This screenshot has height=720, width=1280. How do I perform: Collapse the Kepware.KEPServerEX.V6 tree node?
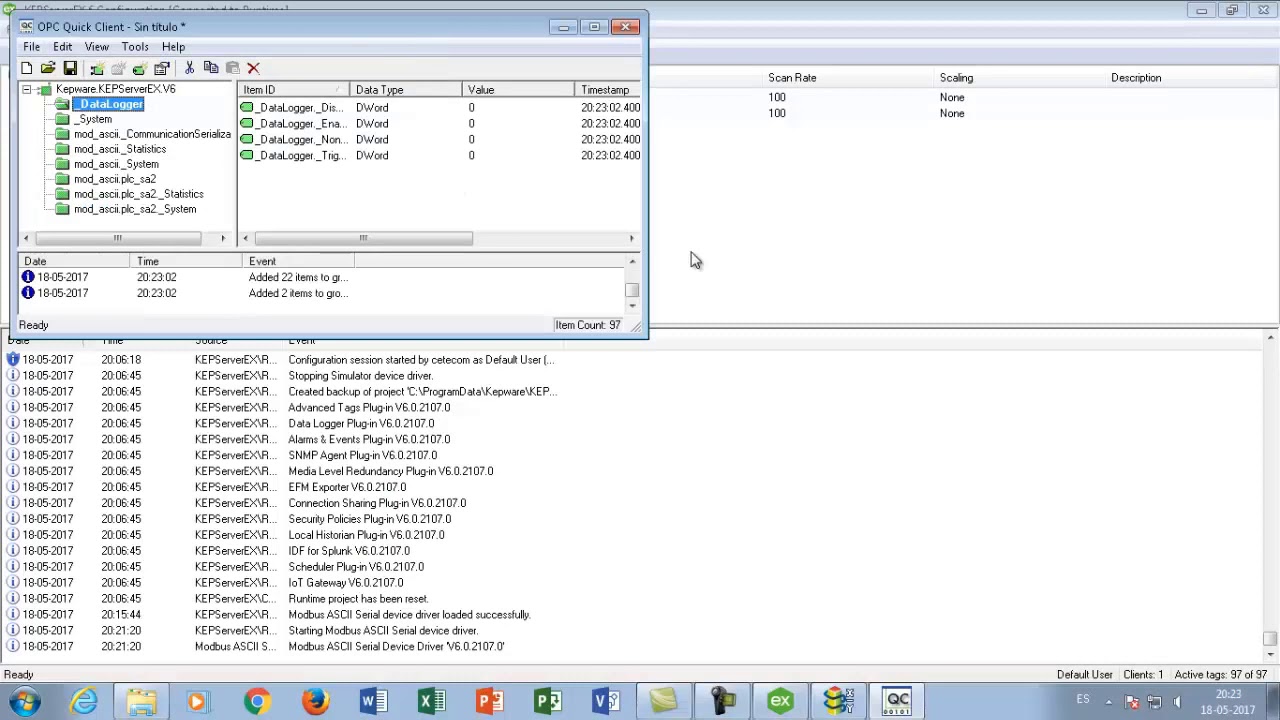(x=27, y=89)
